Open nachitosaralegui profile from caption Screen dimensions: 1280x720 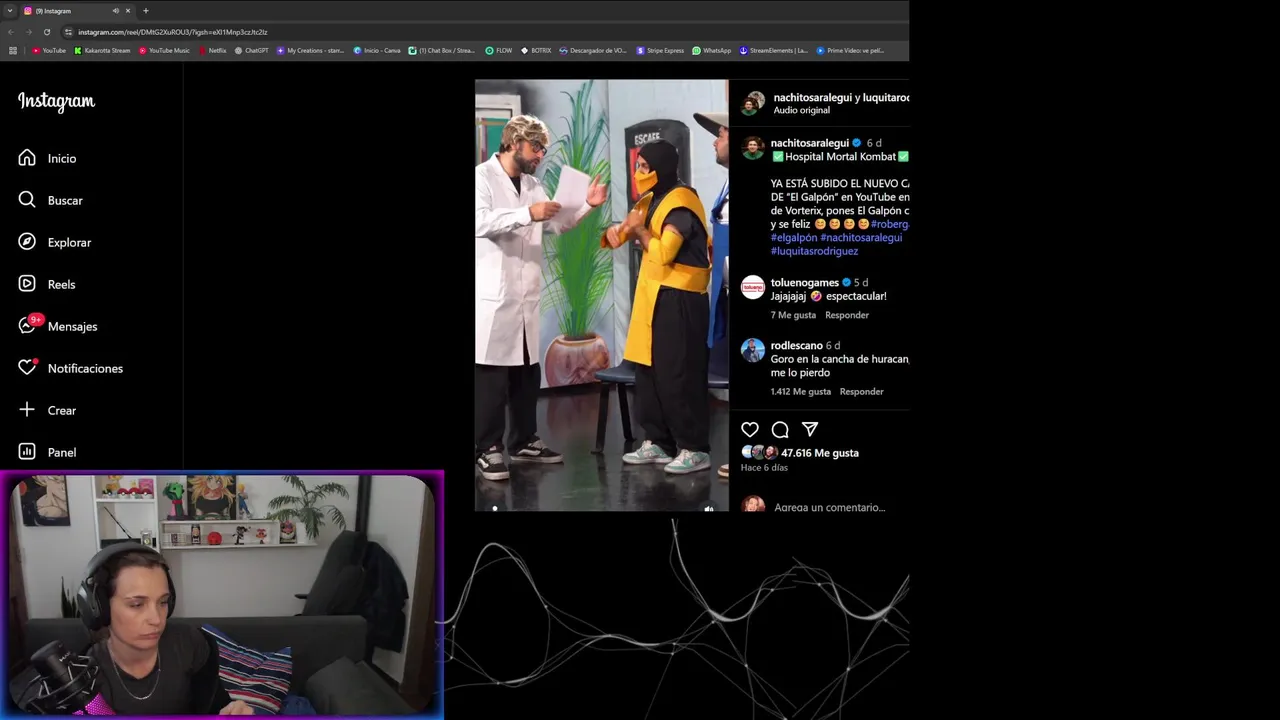810,143
